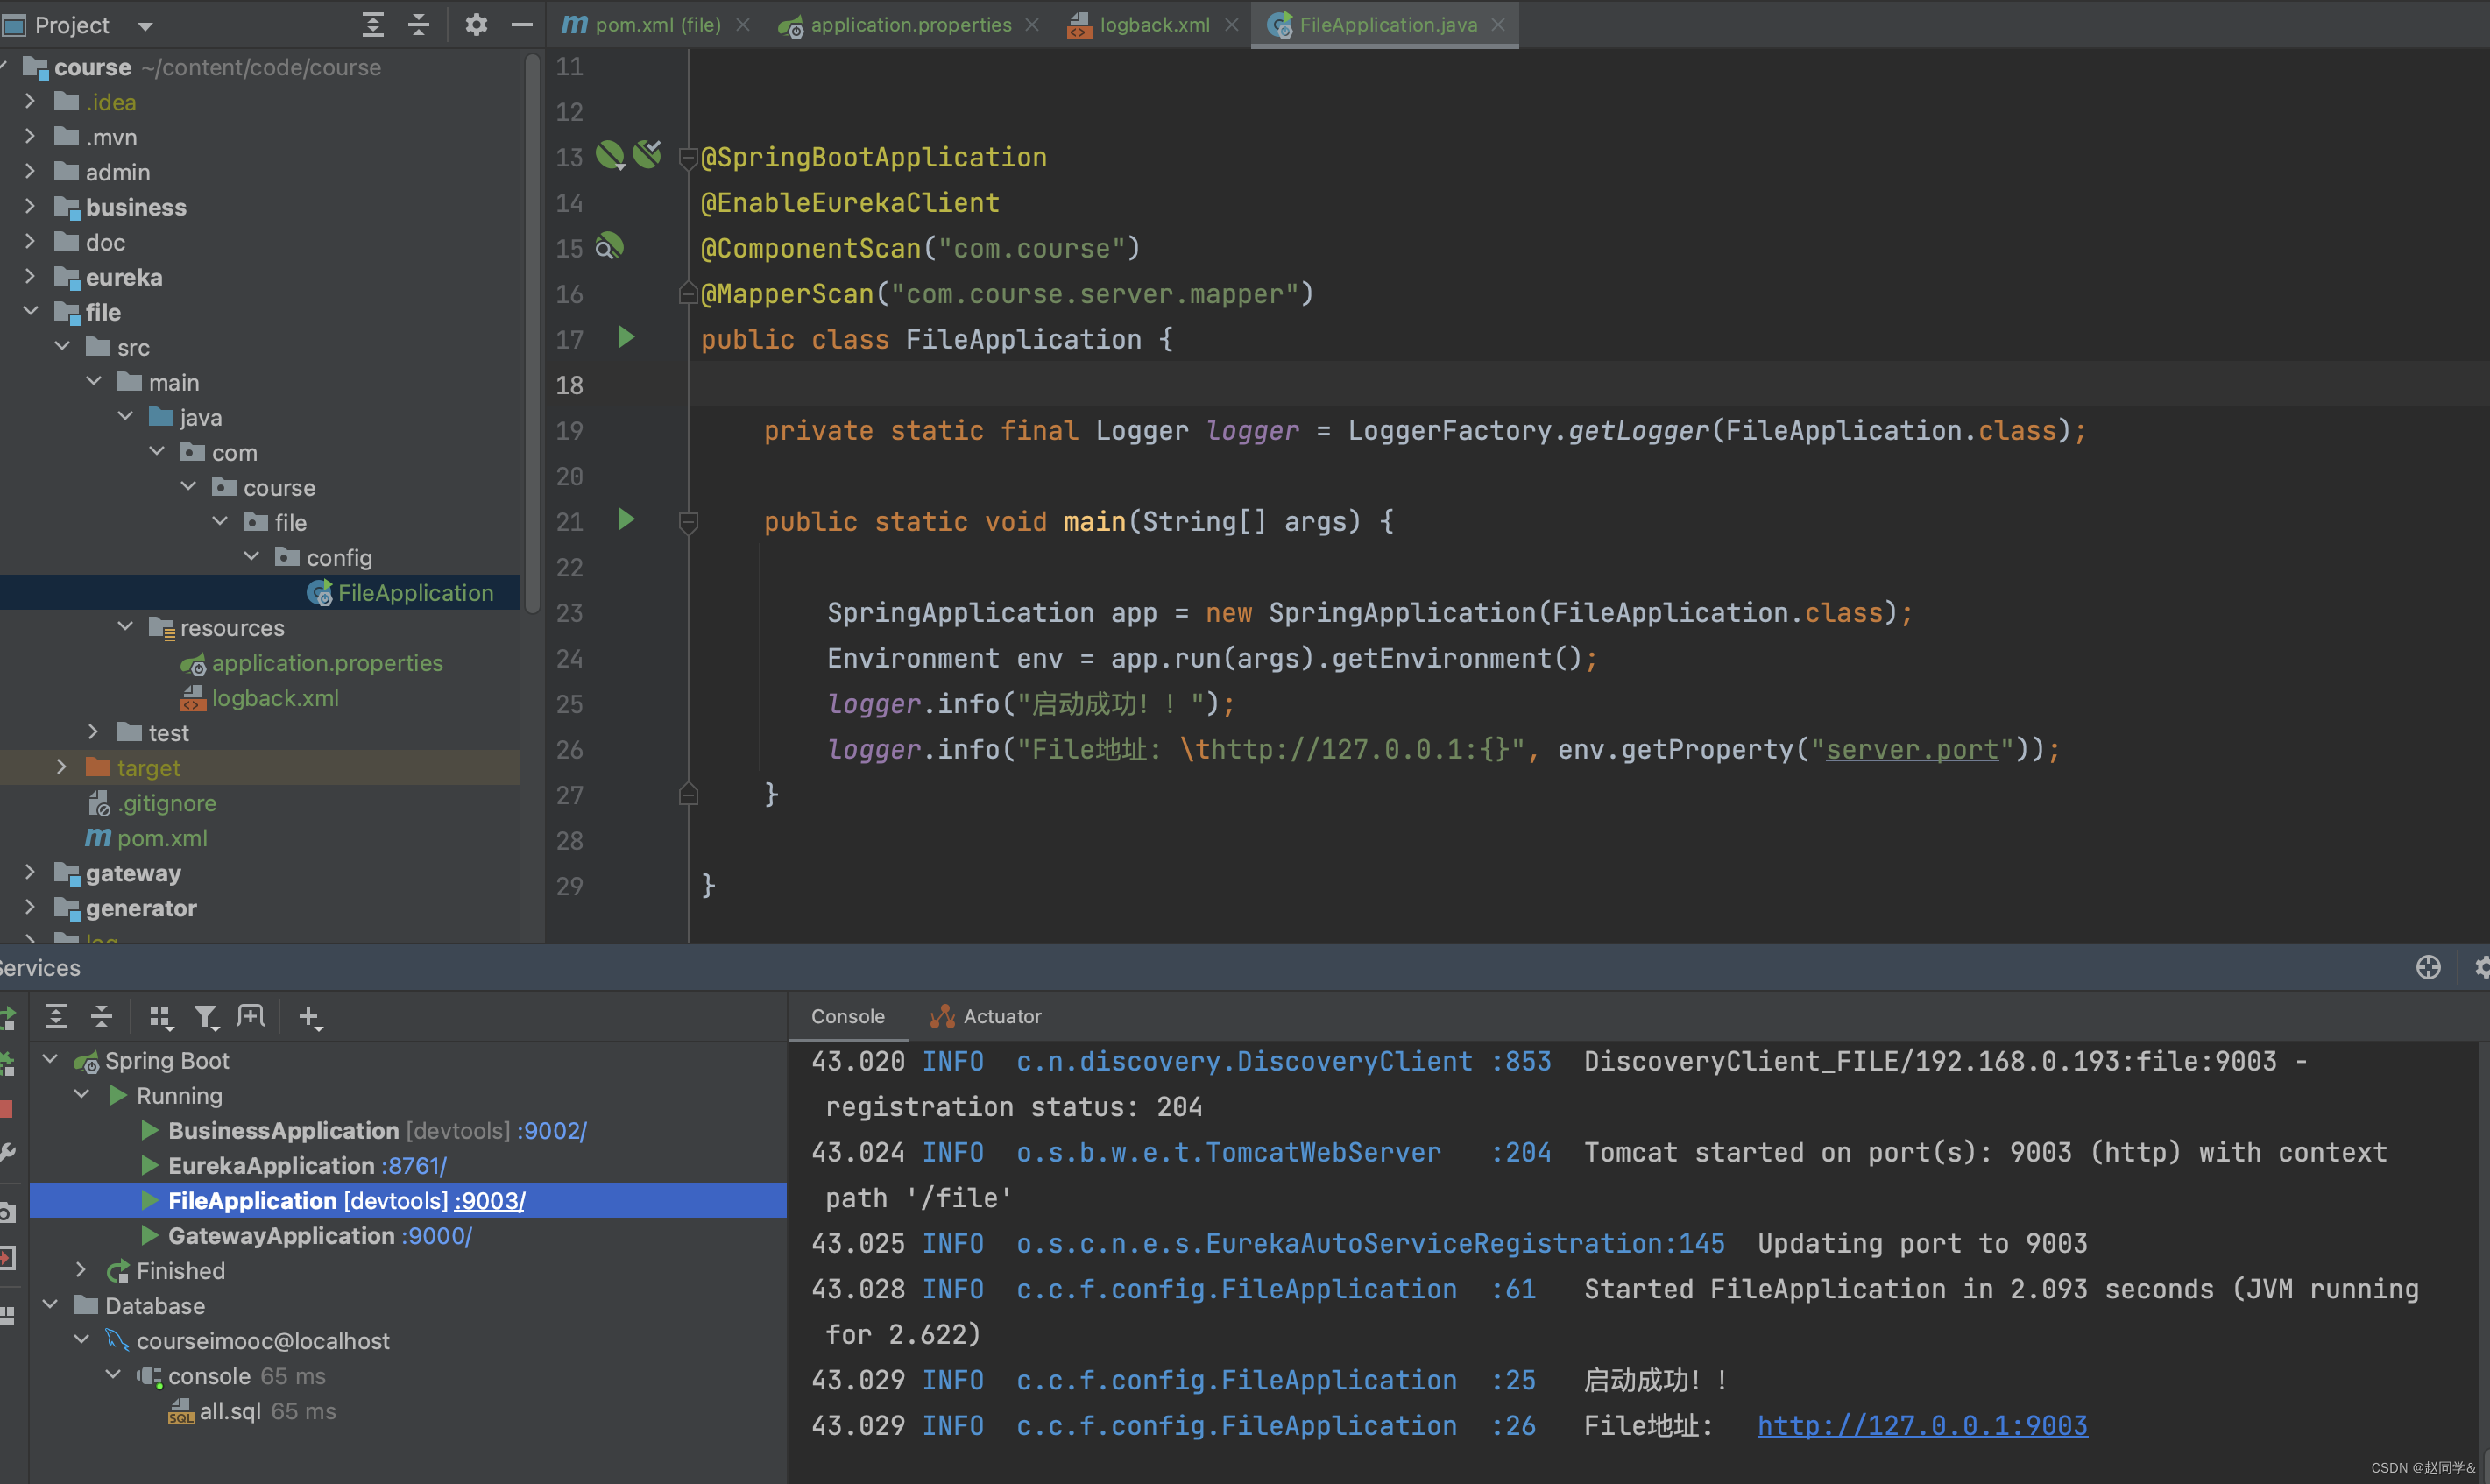Viewport: 2490px width, 1484px height.
Task: Click Expand All icon in Services toolbar
Action: [56, 1017]
